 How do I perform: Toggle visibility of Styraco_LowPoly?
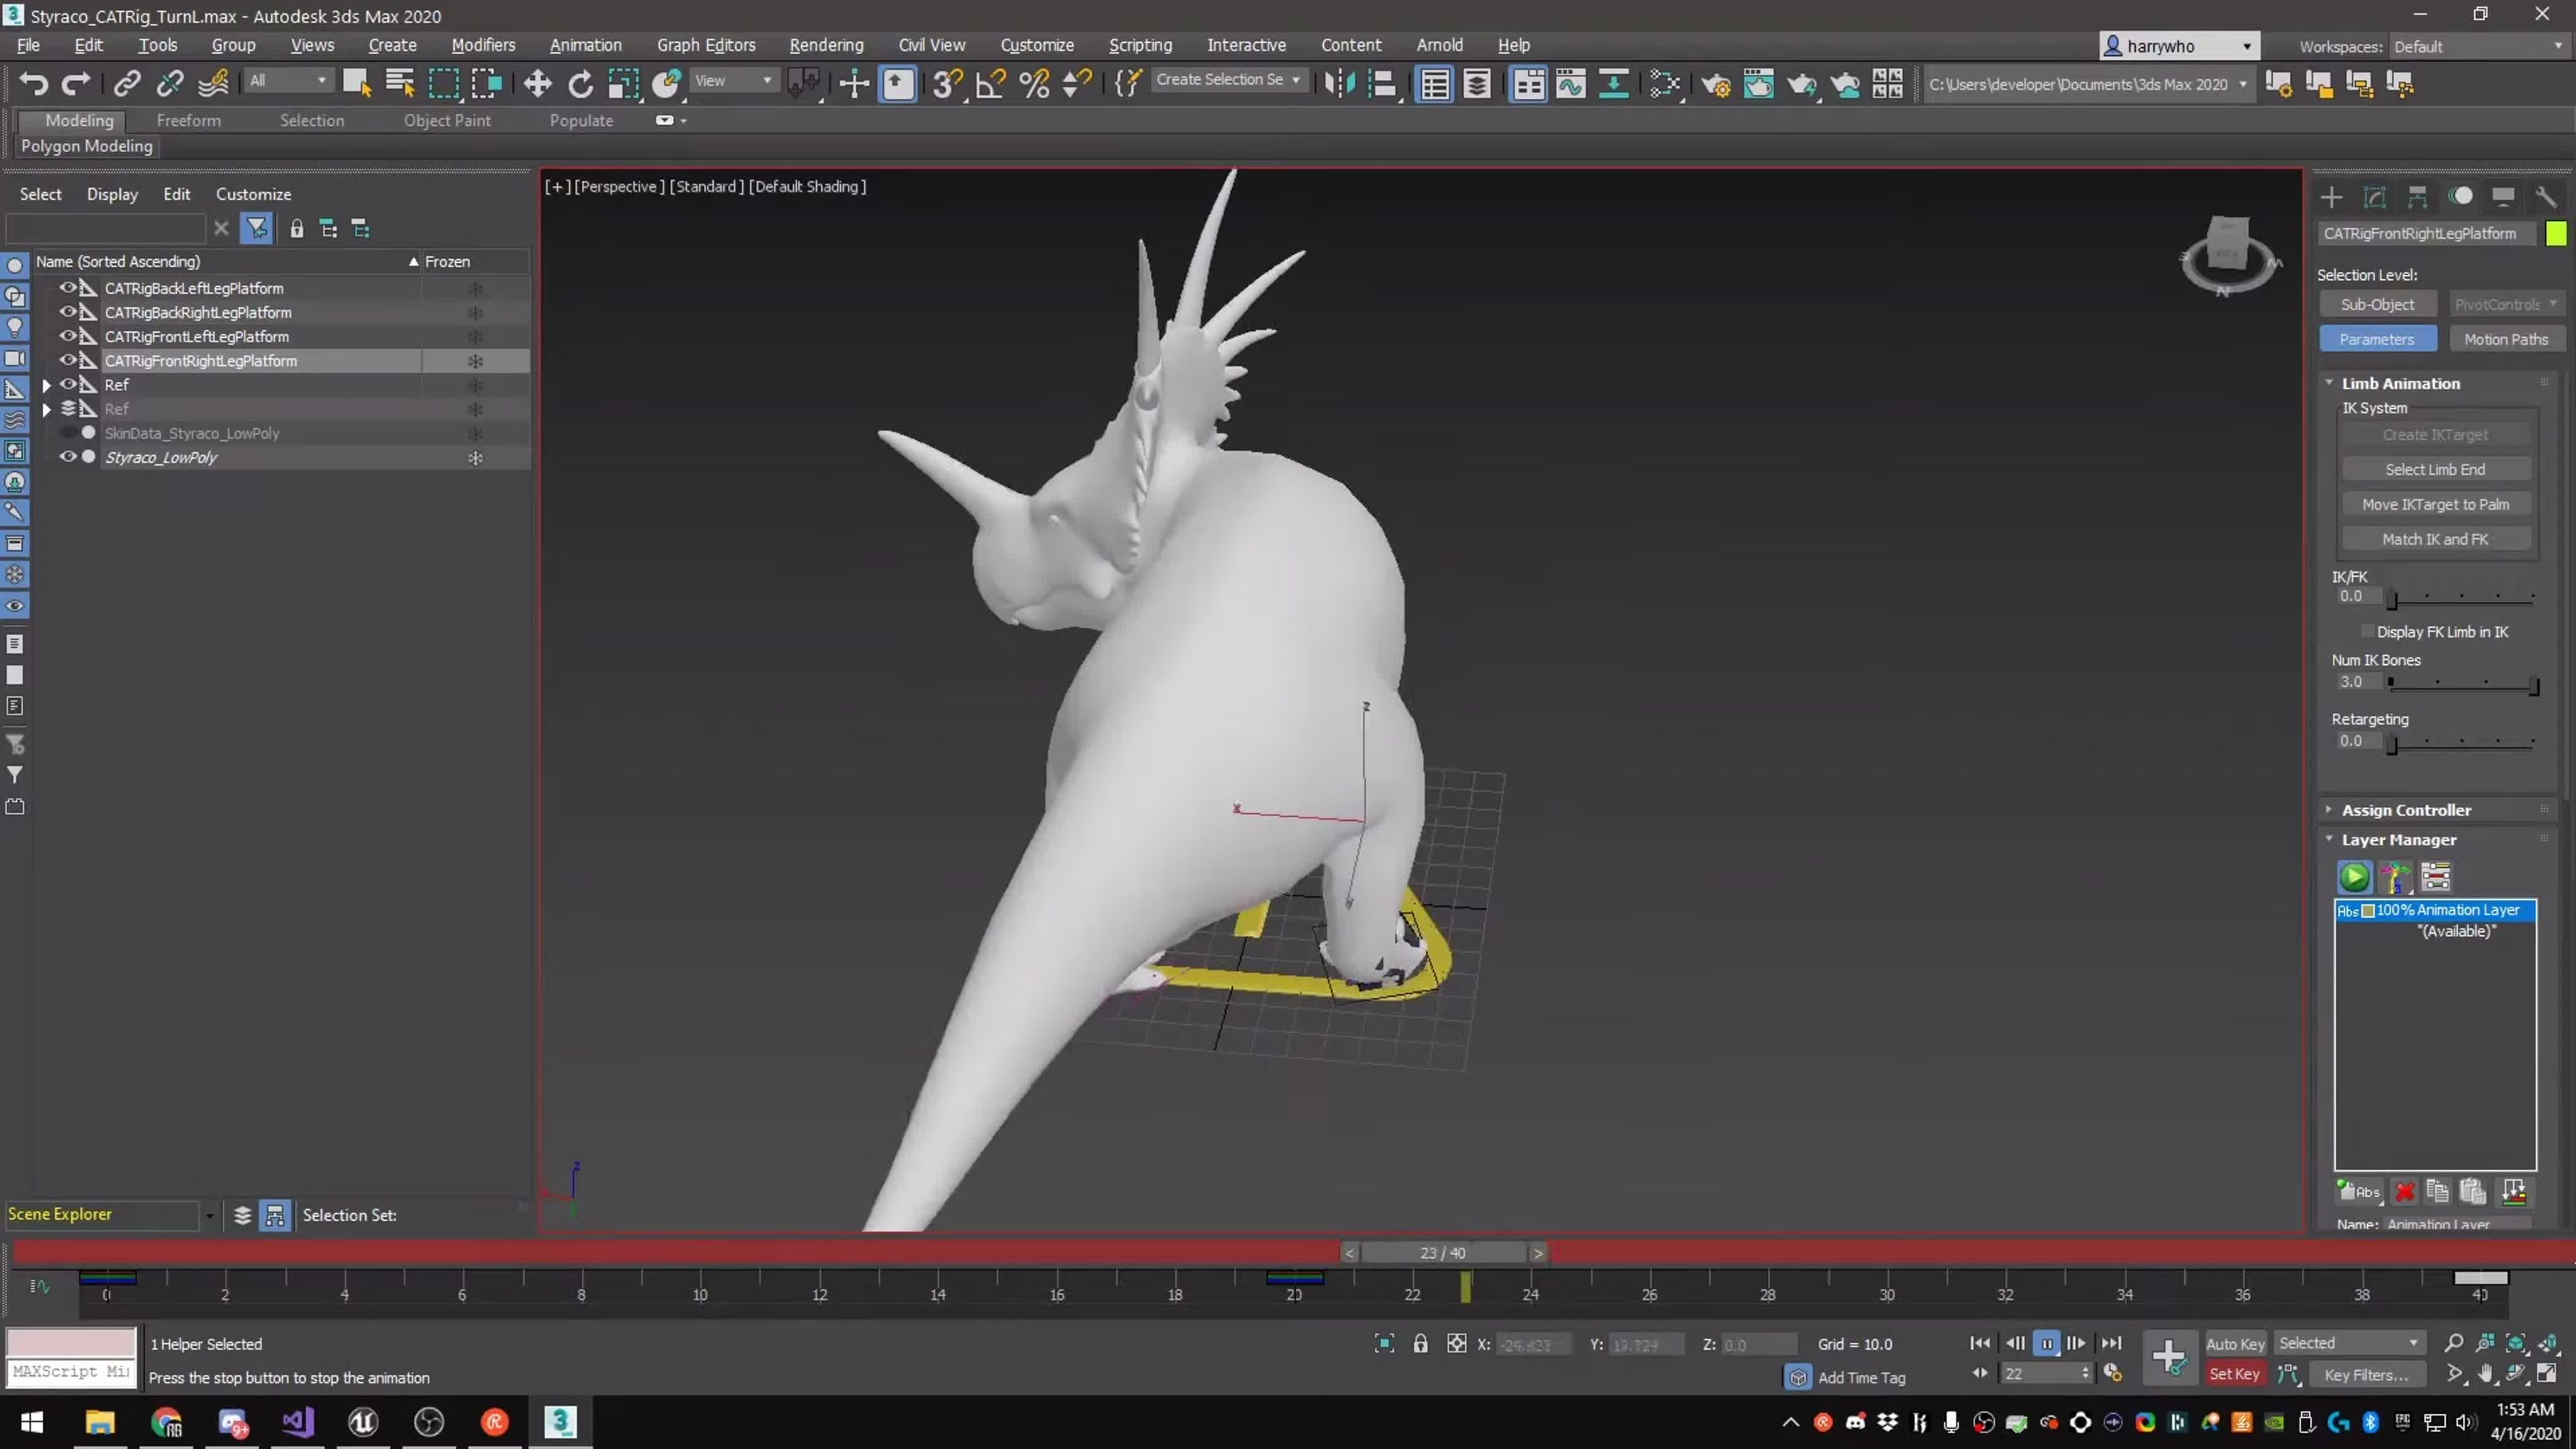pos(68,457)
